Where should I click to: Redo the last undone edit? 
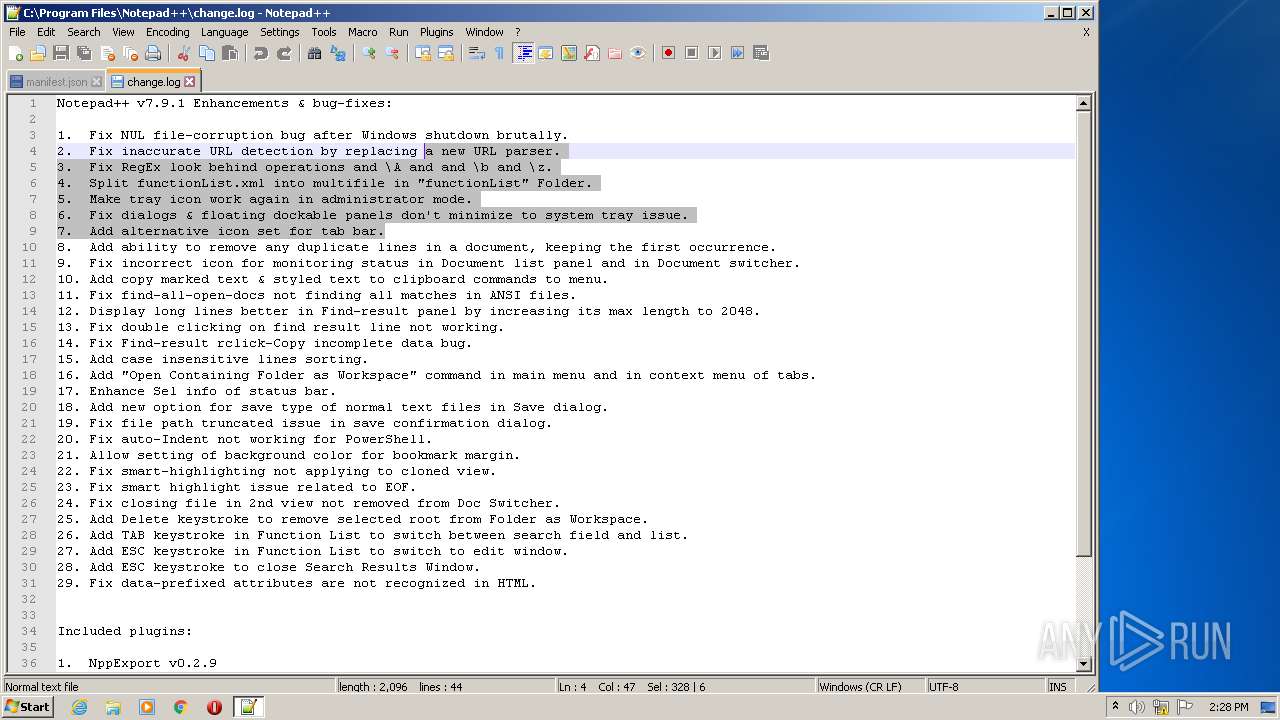(x=284, y=53)
